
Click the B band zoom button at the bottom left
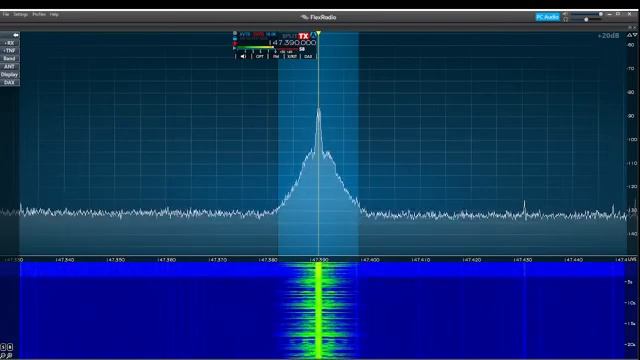tap(10, 347)
